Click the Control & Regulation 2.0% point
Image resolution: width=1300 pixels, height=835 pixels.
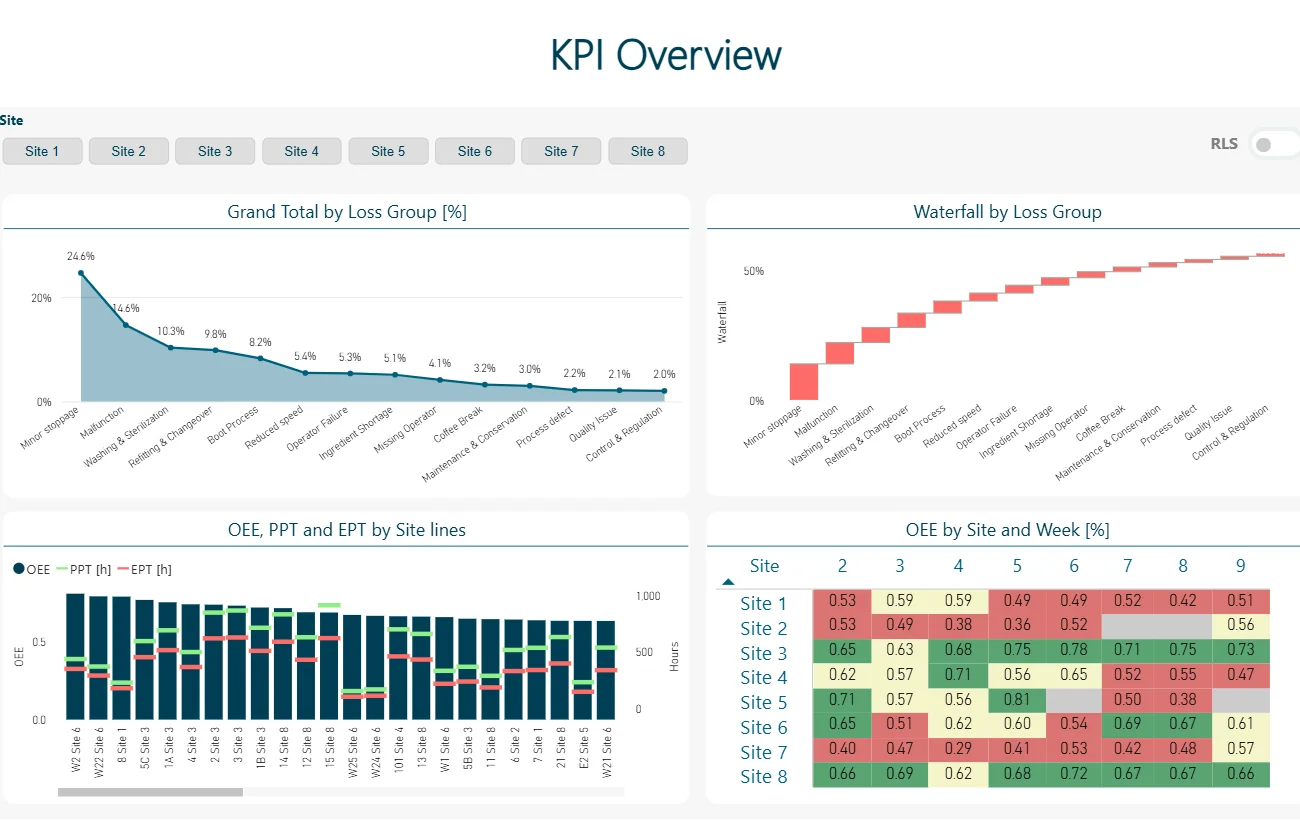tap(664, 391)
